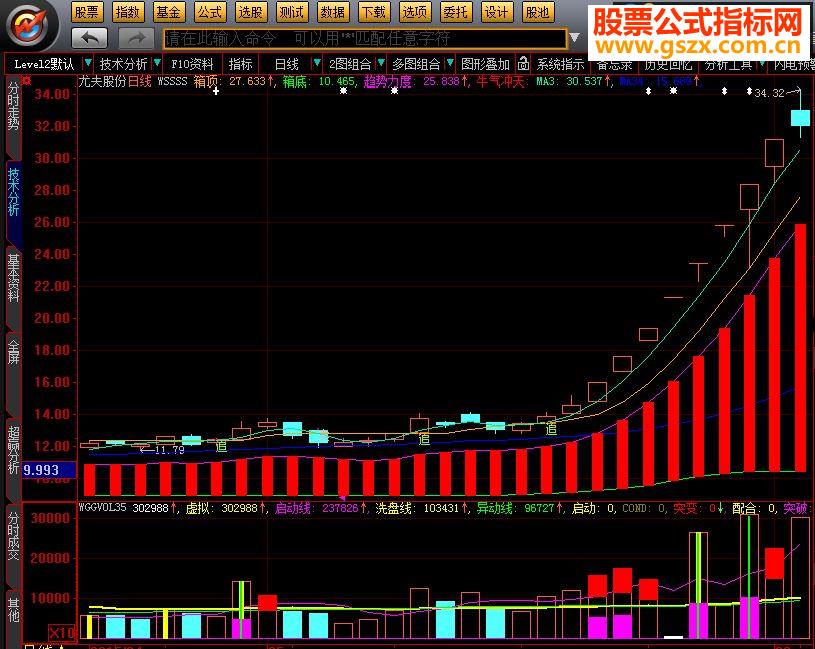Viewport: 815px width, 649px height.
Task: Open the 委托 trade entrust panel
Action: point(455,13)
